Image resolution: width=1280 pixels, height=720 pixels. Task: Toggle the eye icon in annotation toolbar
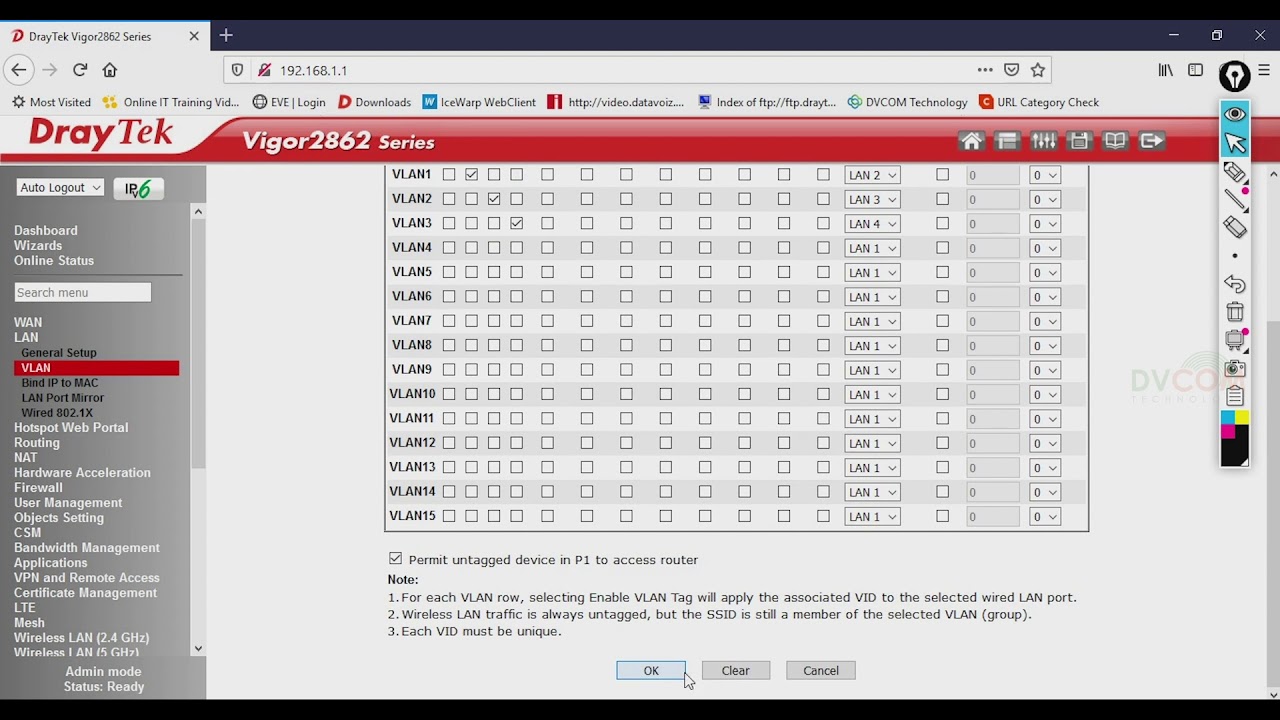[x=1235, y=114]
